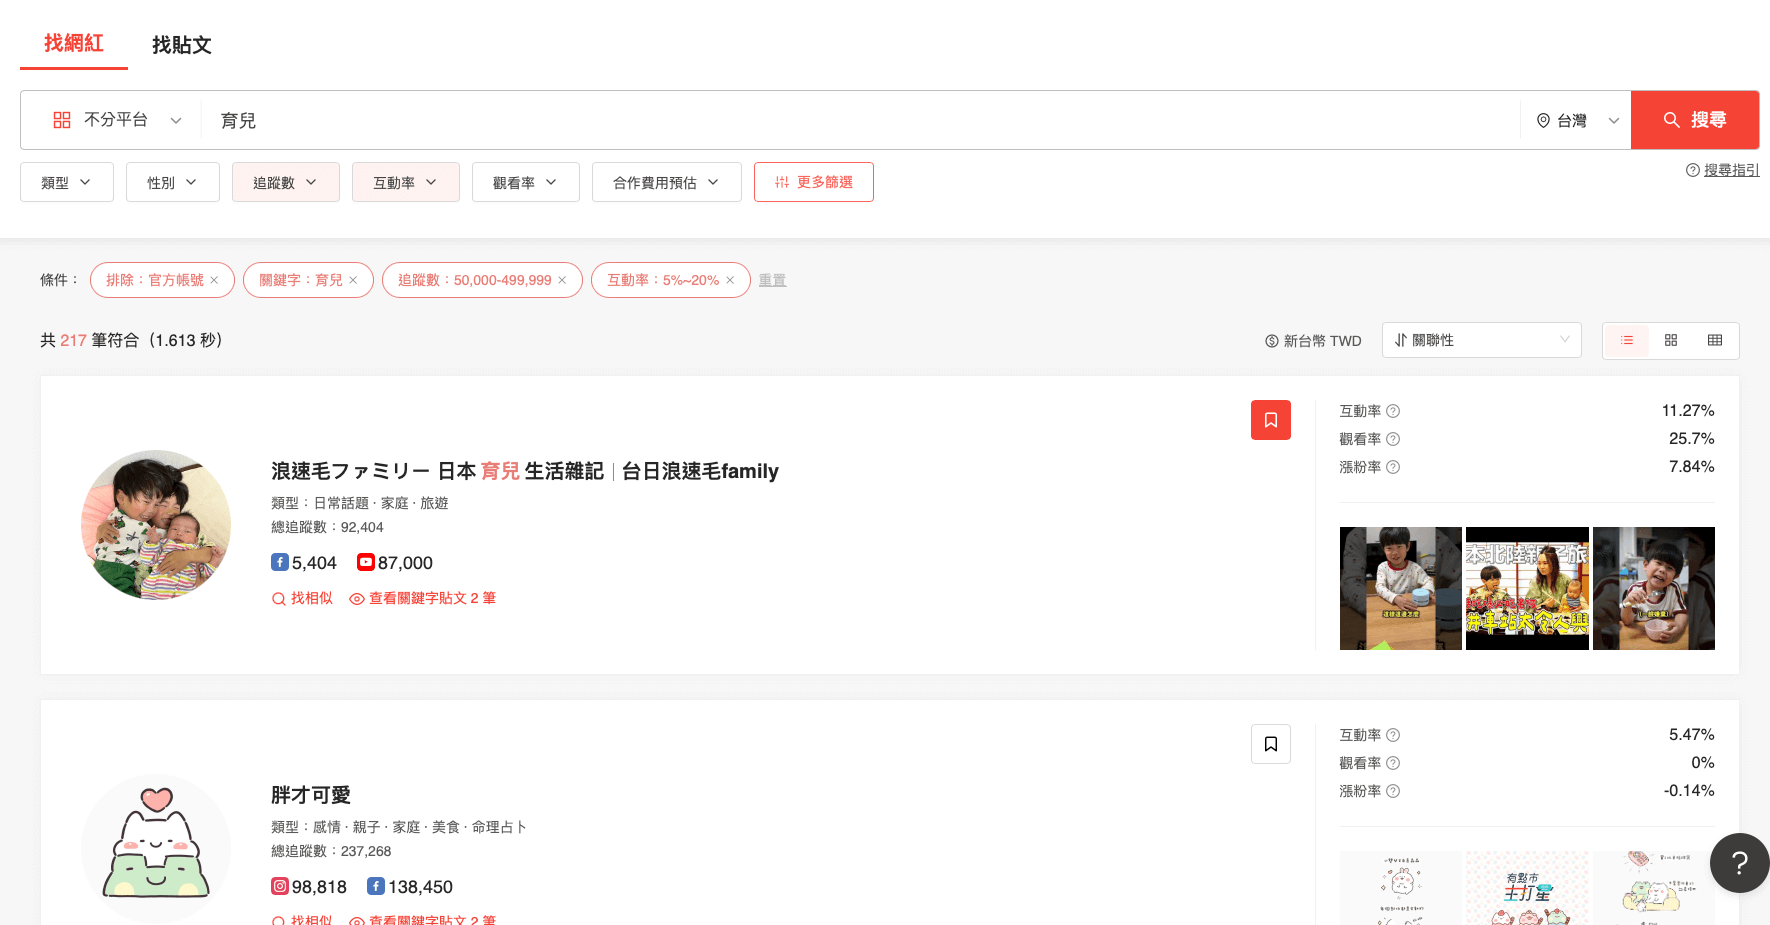Click the 217 results count

pyautogui.click(x=73, y=340)
